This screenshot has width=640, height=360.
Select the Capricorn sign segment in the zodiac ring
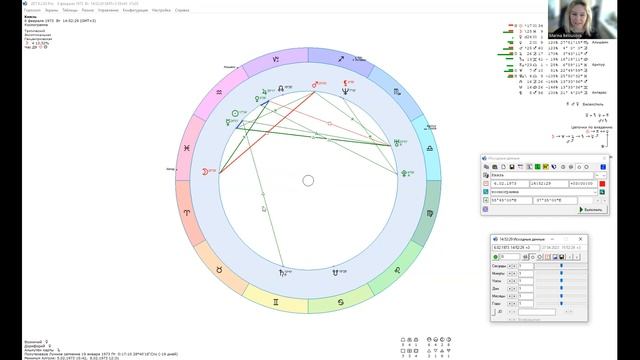(x=276, y=59)
